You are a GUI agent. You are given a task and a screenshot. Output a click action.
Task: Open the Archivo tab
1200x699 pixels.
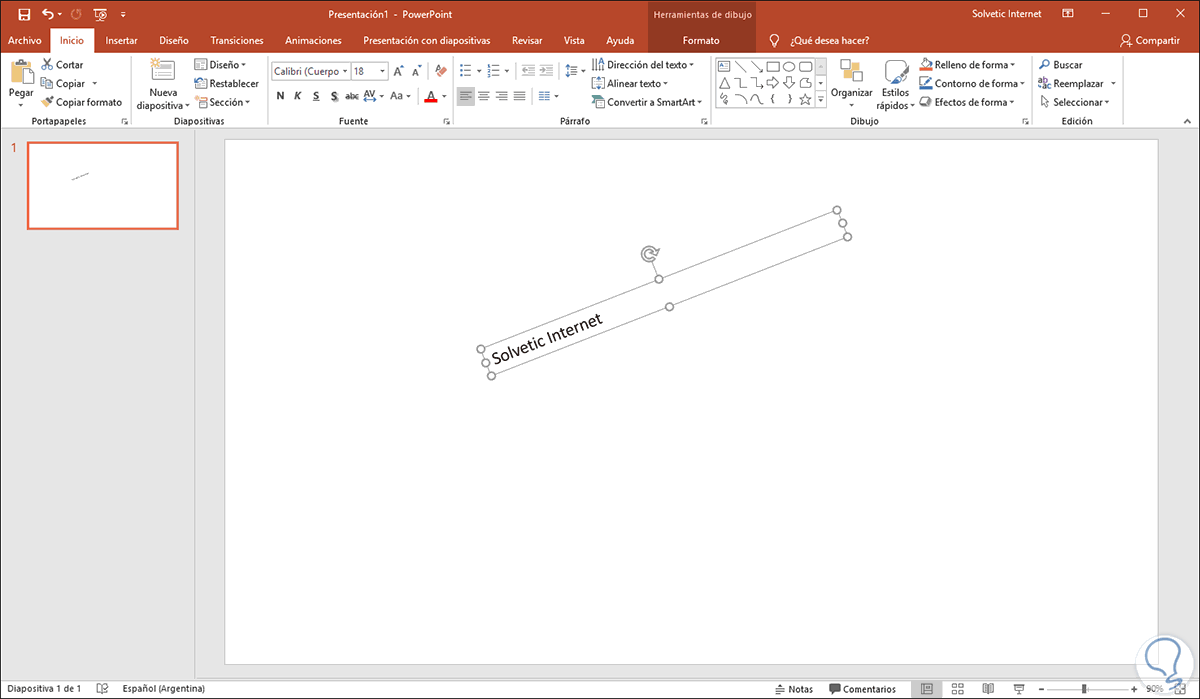pos(24,41)
